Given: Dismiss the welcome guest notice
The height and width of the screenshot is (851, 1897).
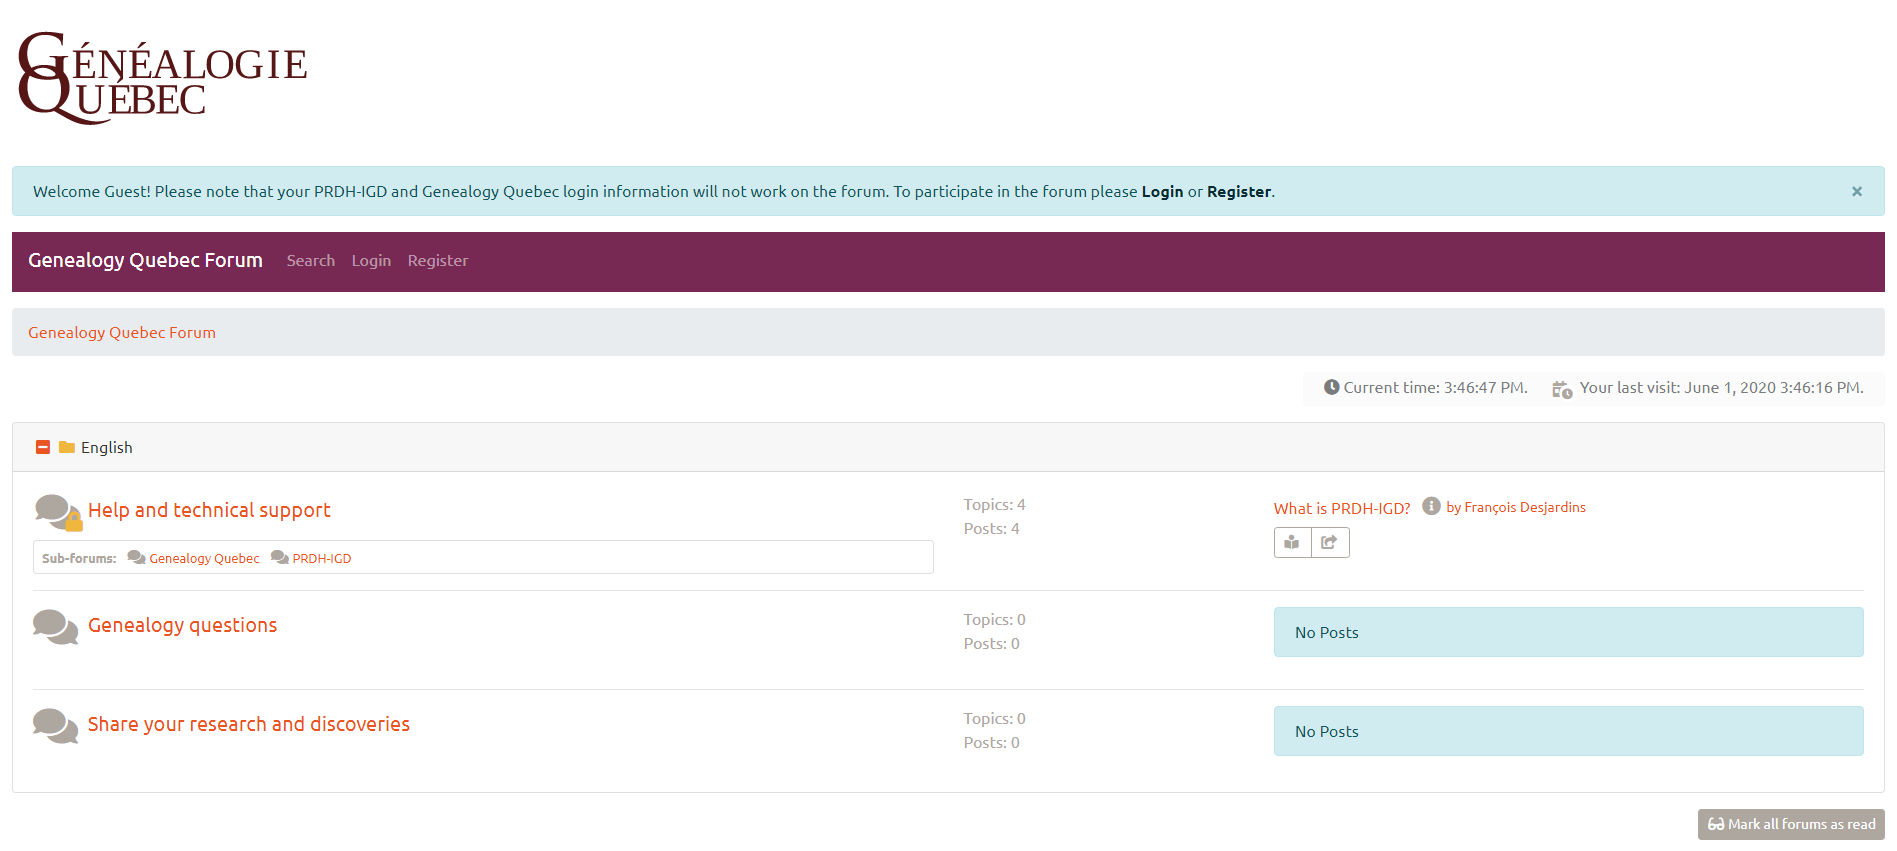Looking at the screenshot, I should coord(1856,191).
